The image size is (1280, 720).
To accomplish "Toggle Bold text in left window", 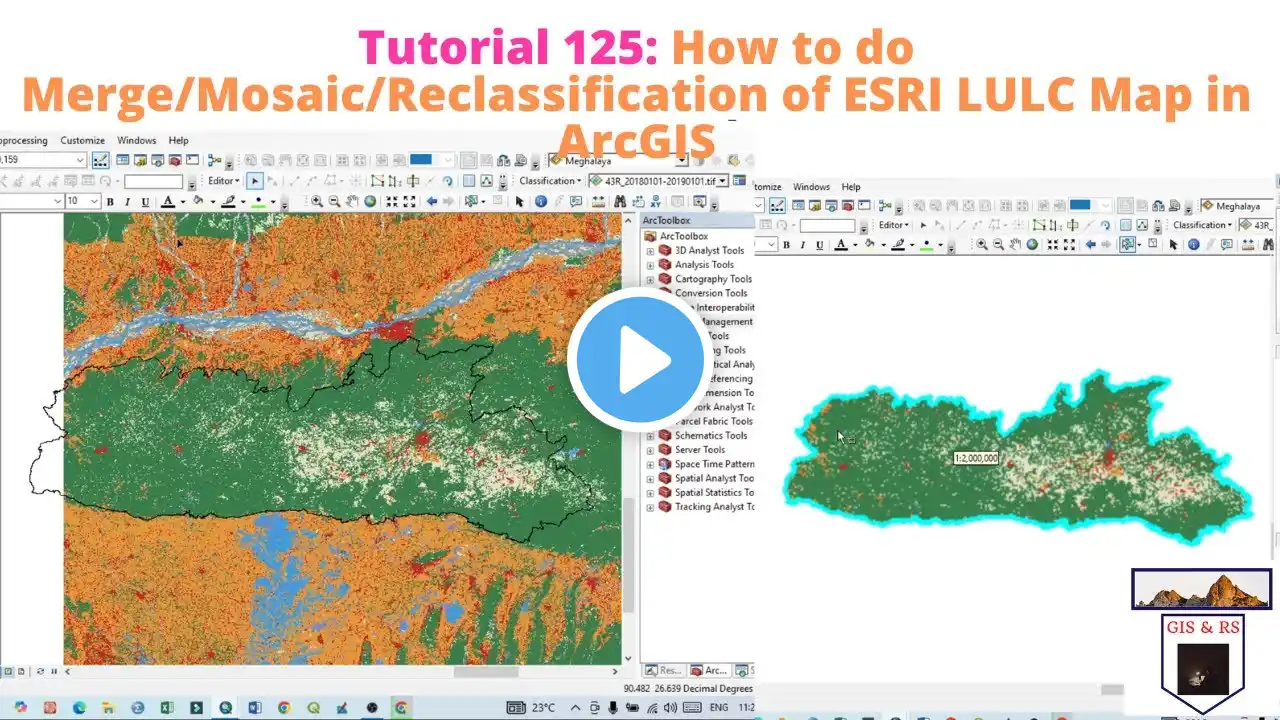I will tap(110, 201).
